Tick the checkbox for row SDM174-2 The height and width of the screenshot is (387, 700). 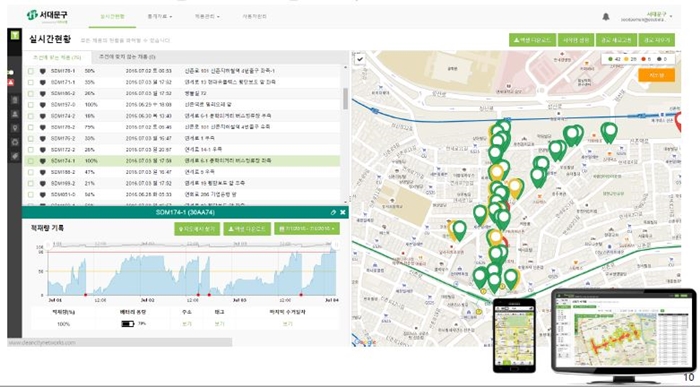pos(31,116)
